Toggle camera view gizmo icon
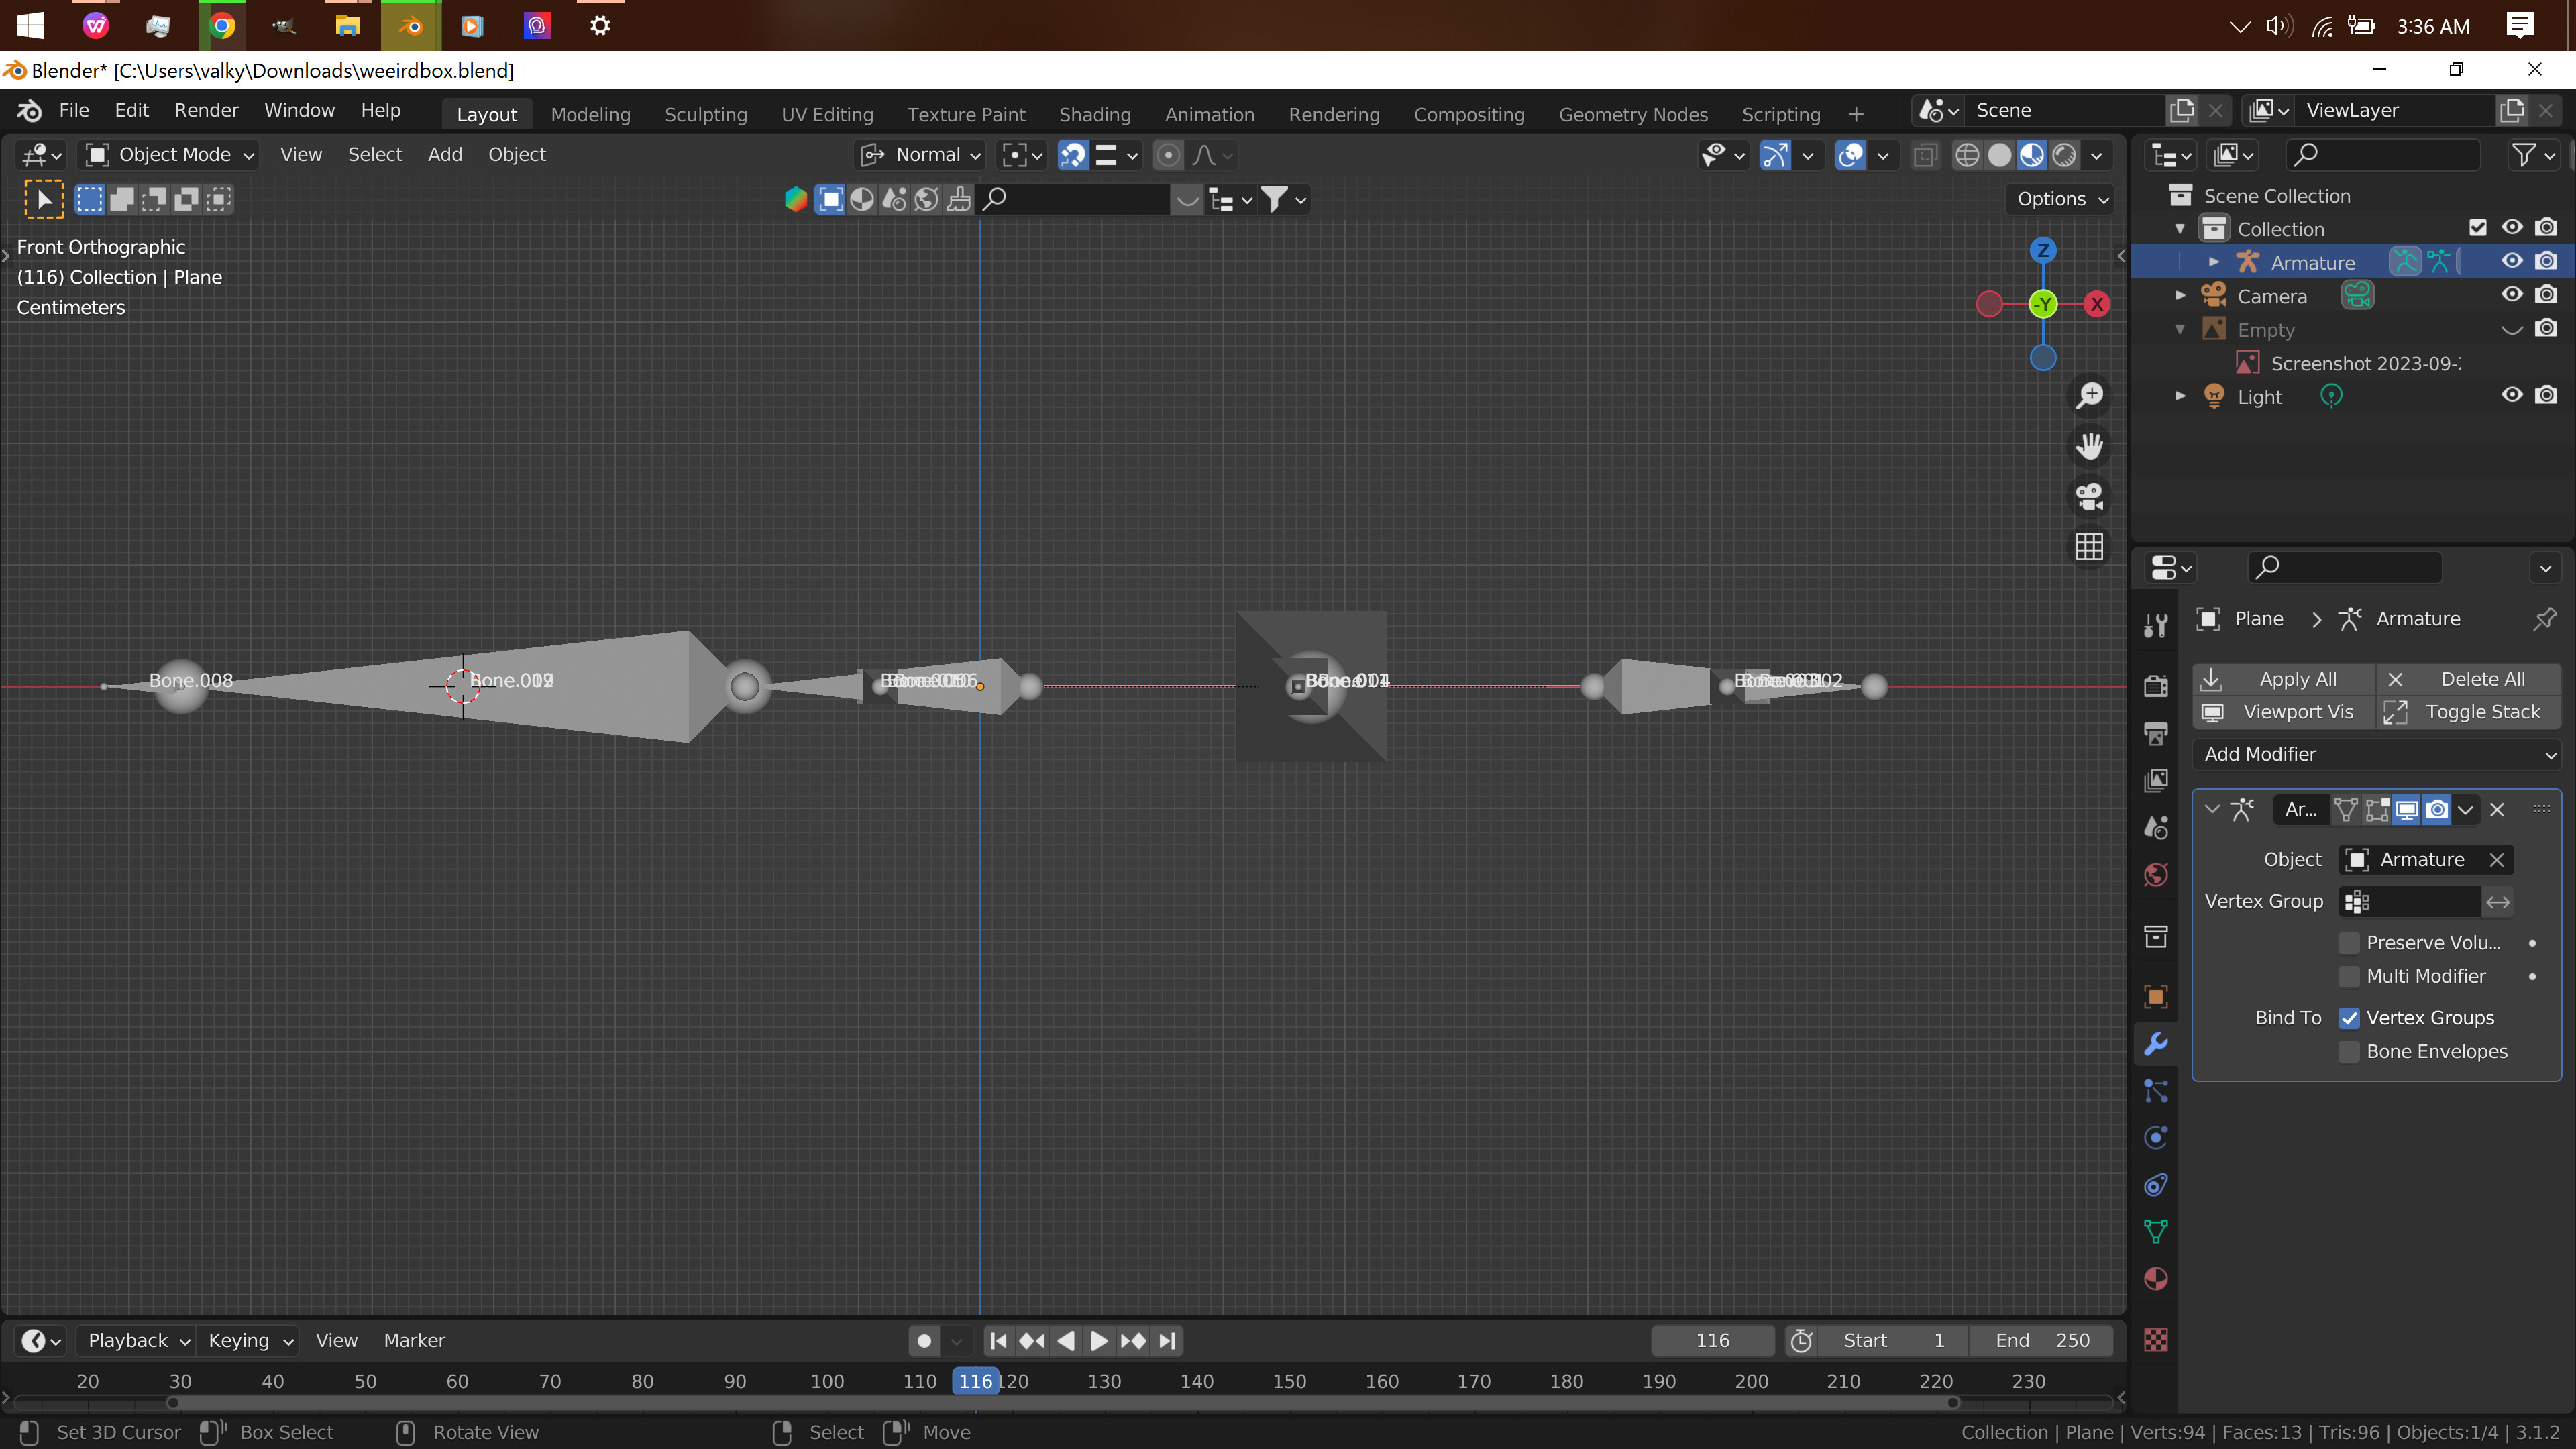Image resolution: width=2576 pixels, height=1449 pixels. coord(2089,496)
